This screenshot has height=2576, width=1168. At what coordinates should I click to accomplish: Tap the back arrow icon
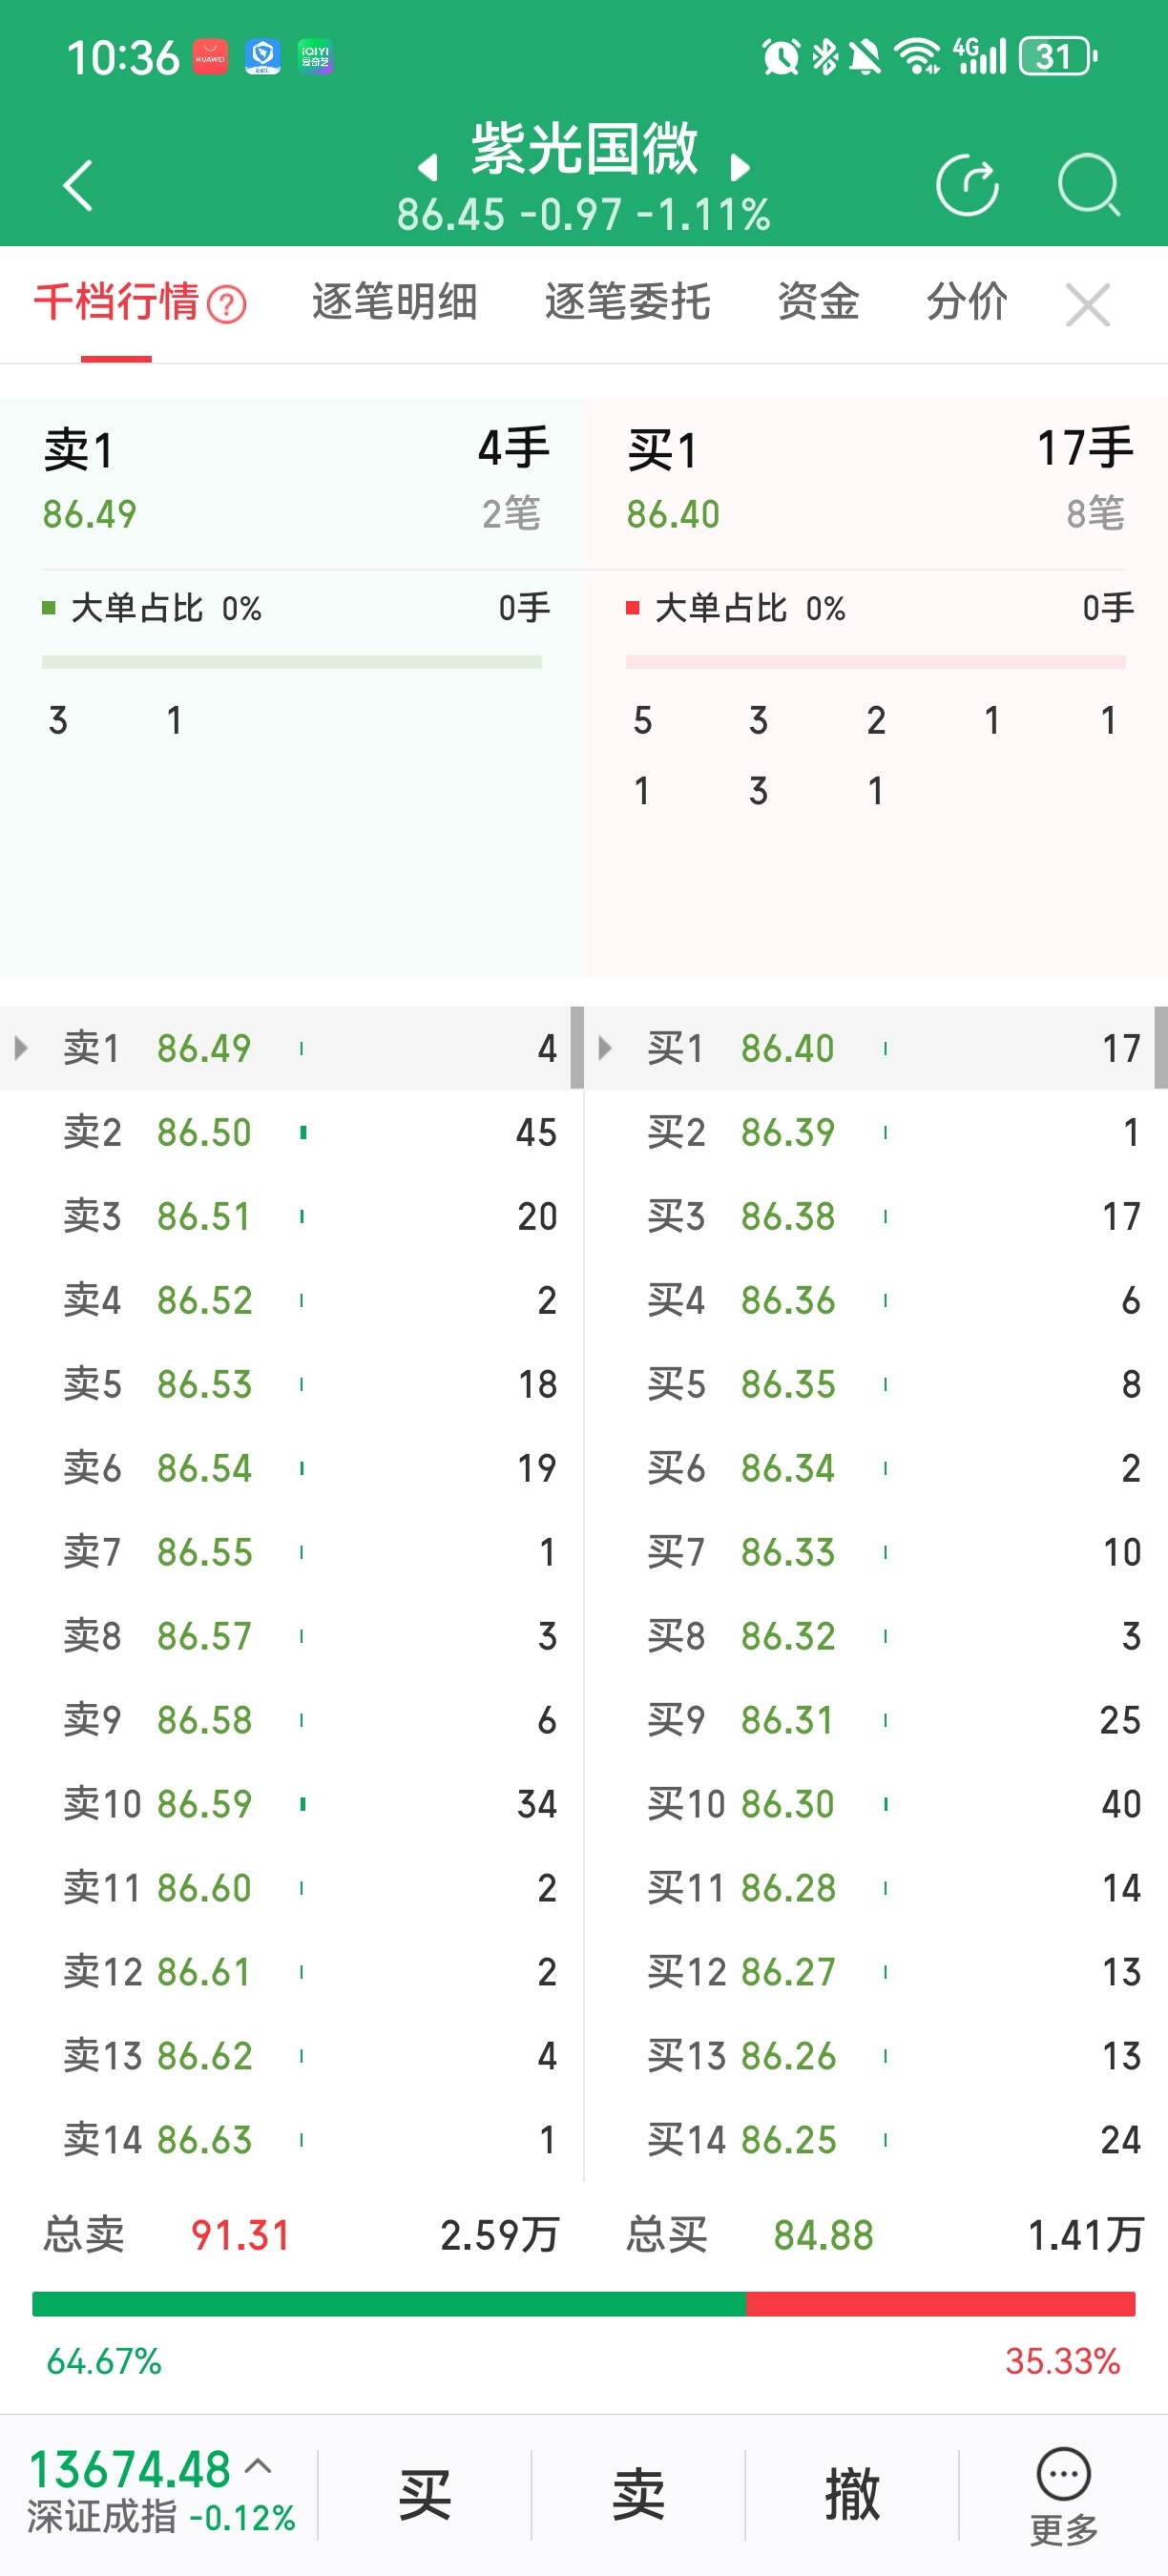tap(78, 186)
